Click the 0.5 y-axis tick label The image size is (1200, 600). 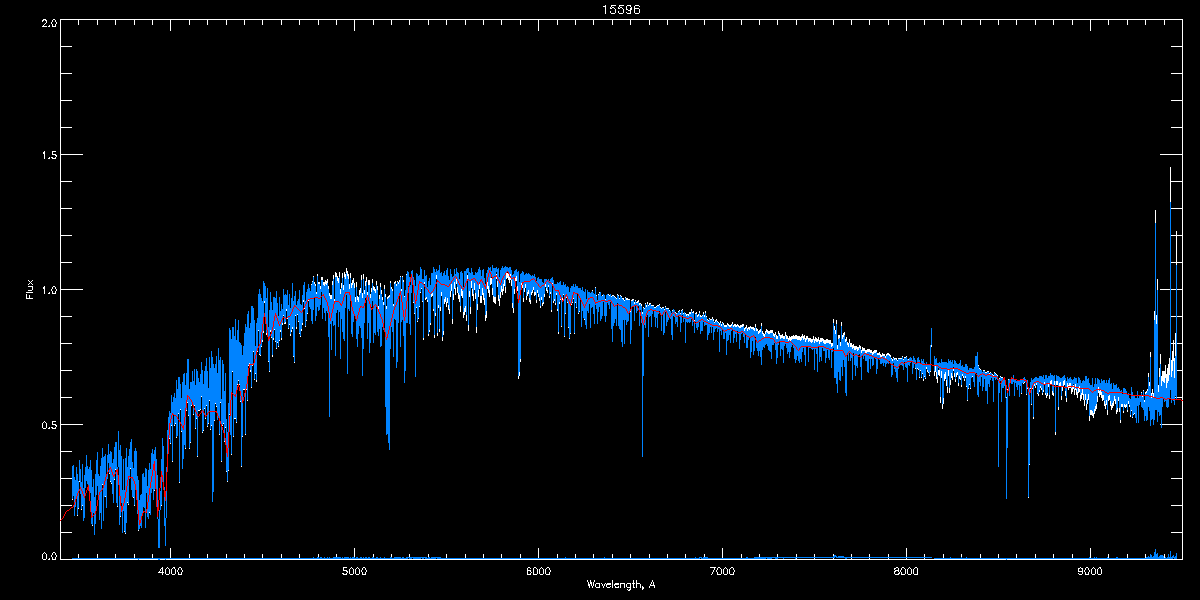[x=47, y=424]
